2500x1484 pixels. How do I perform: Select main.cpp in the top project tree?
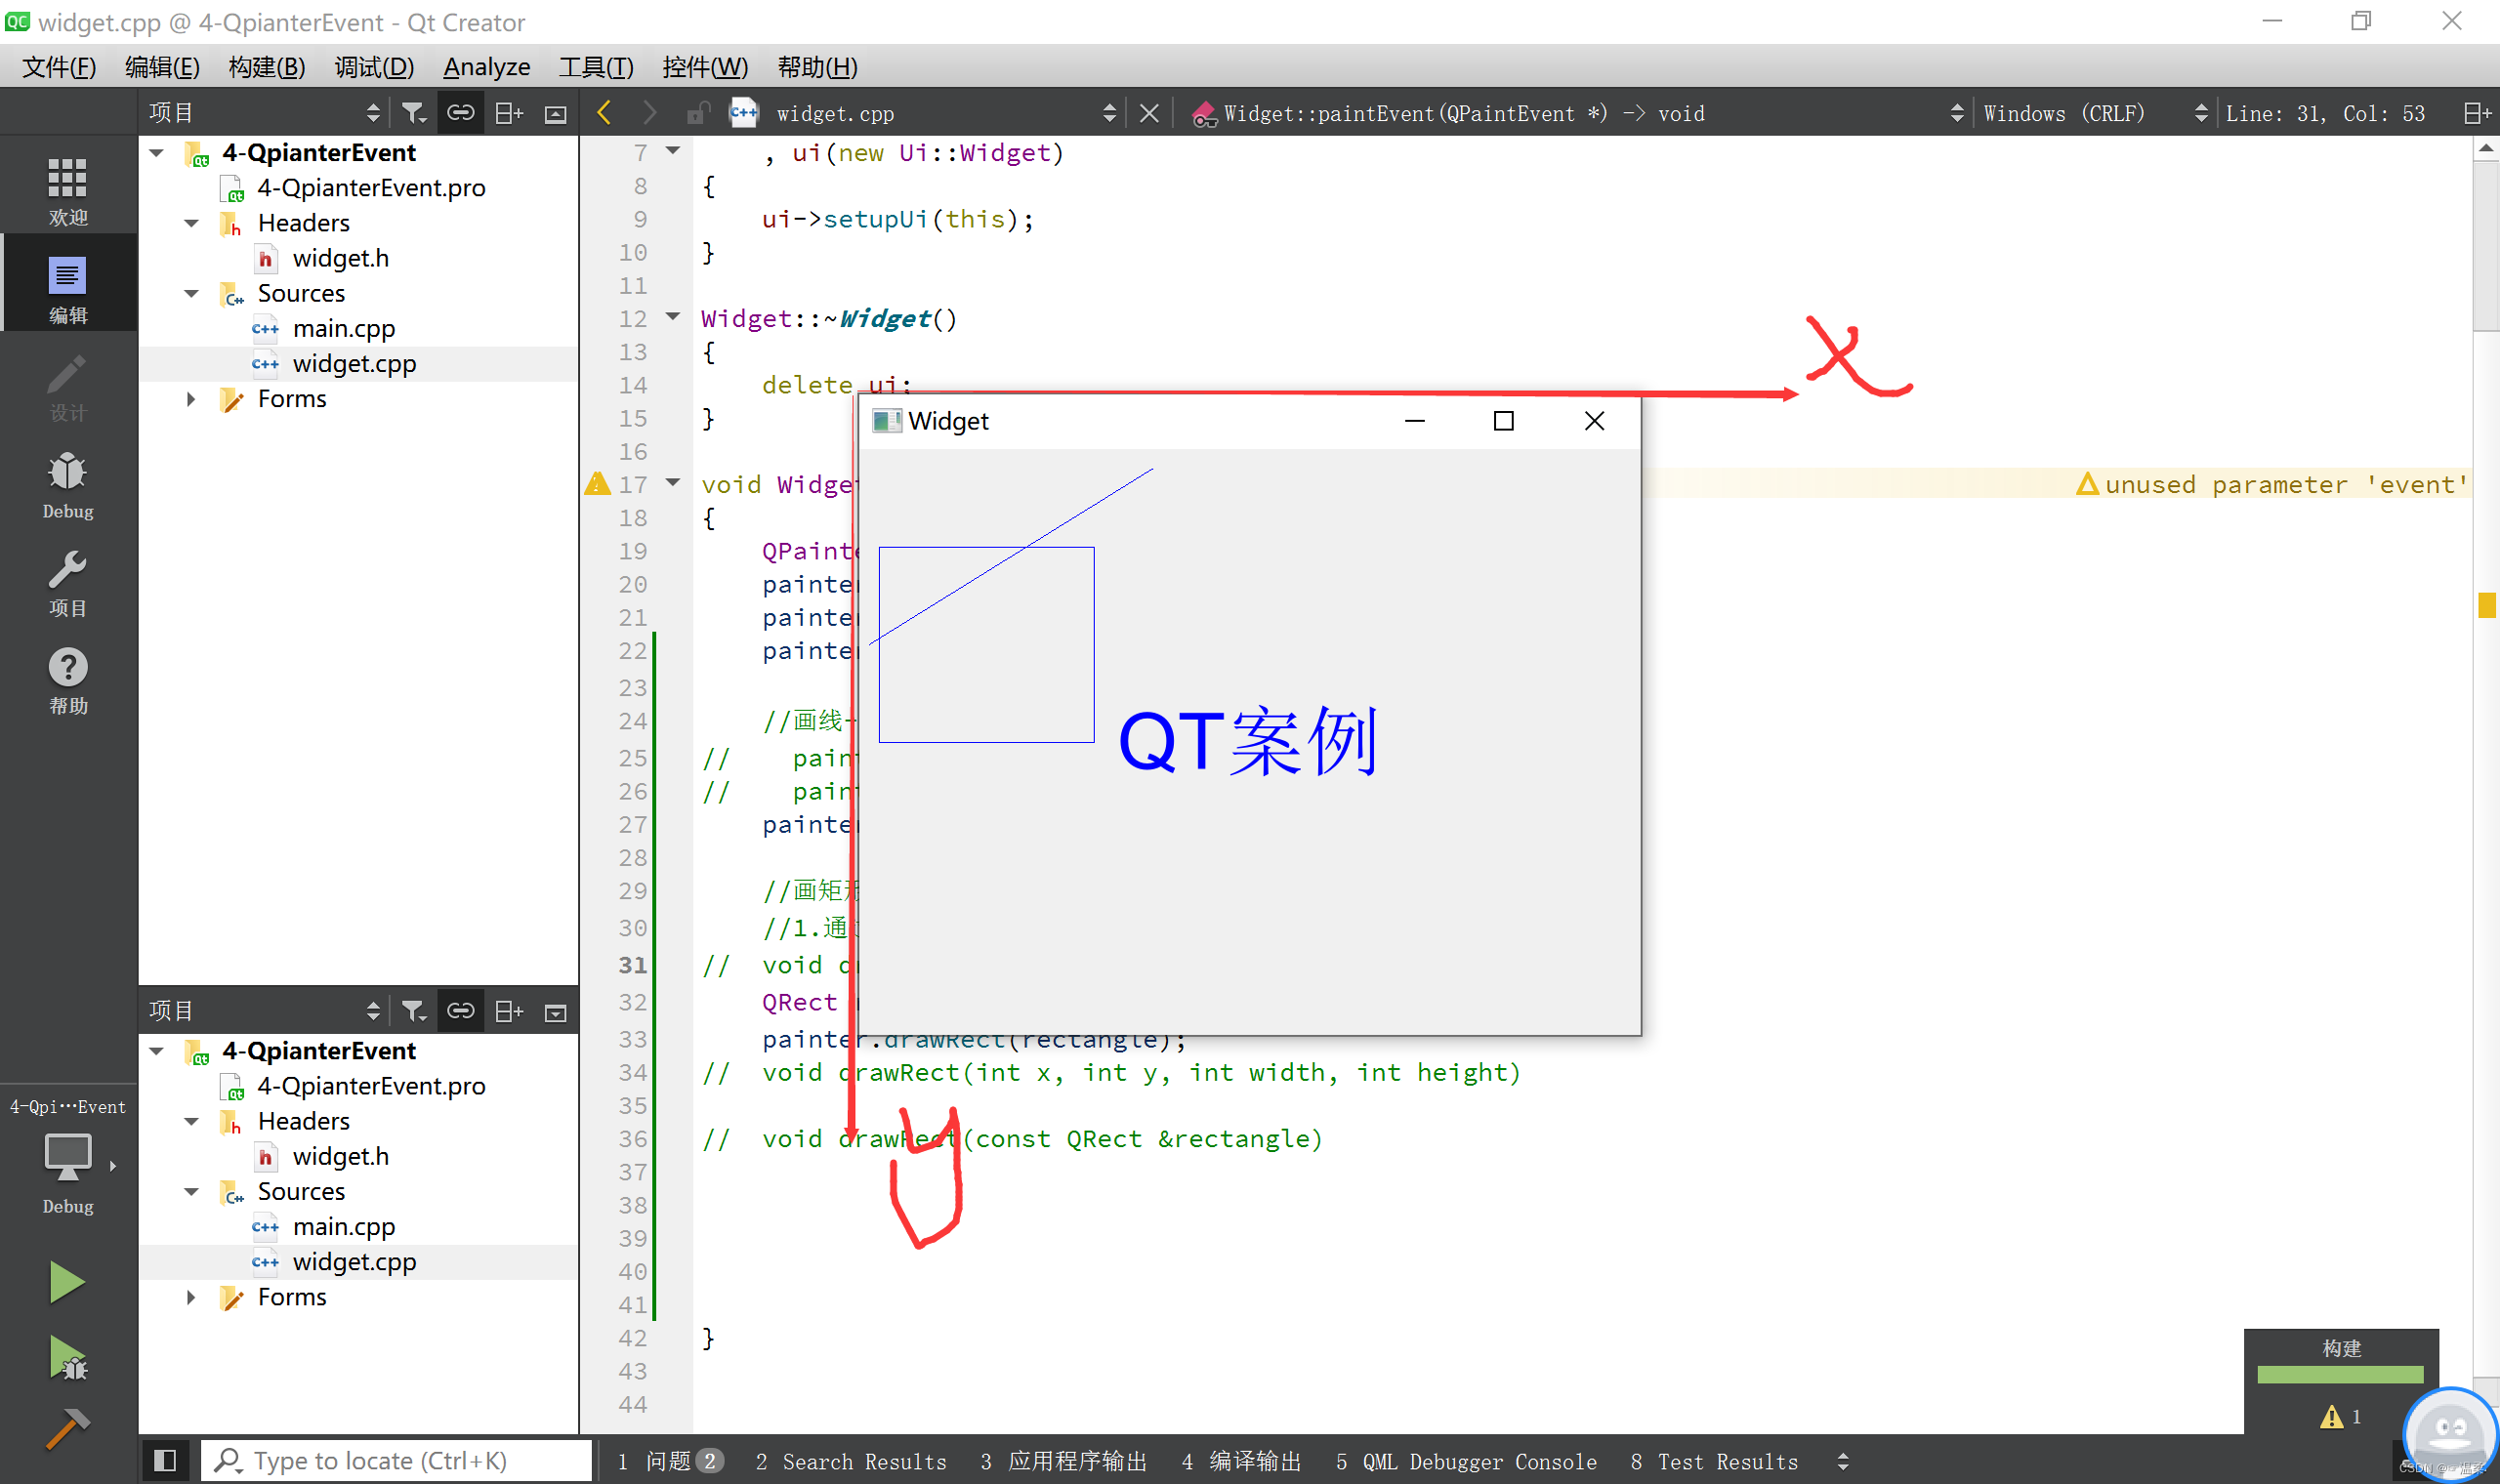coord(343,328)
